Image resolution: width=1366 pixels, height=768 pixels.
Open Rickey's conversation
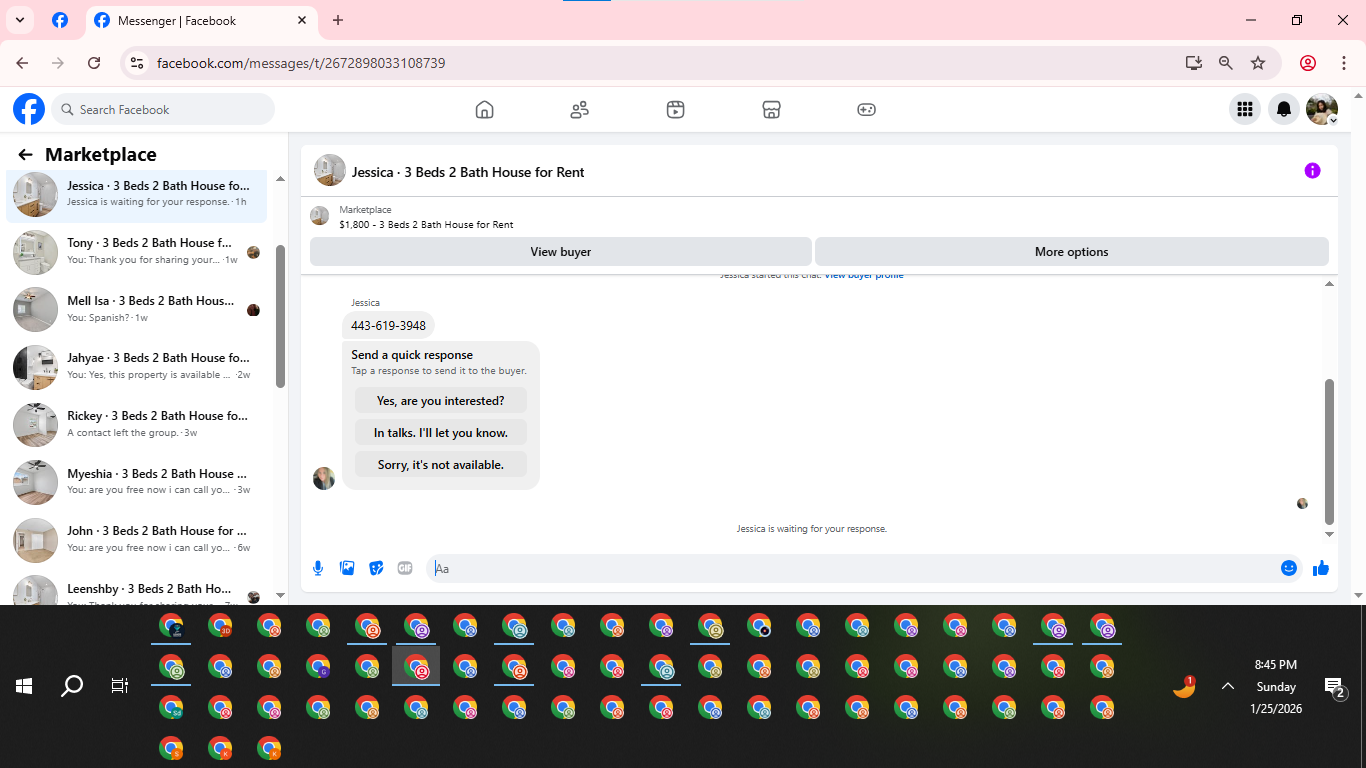click(137, 424)
